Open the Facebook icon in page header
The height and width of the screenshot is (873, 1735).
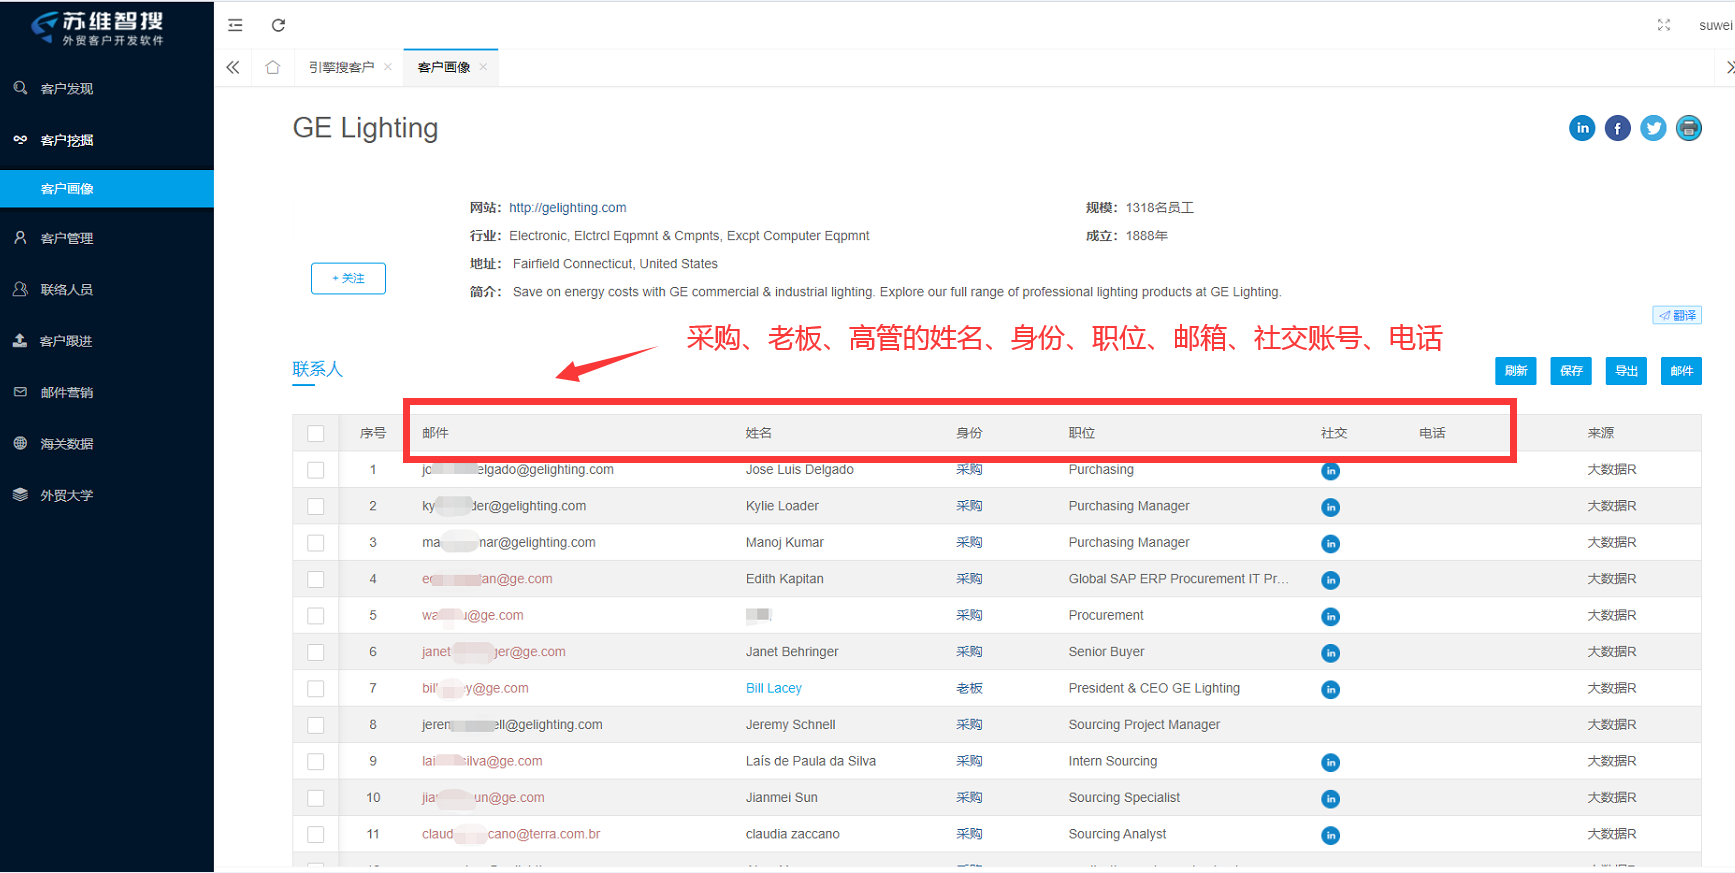coord(1617,128)
